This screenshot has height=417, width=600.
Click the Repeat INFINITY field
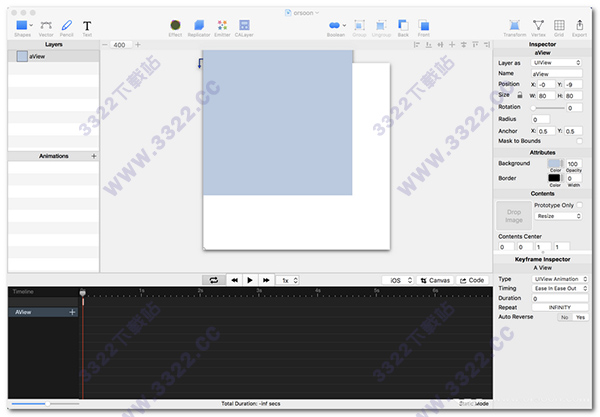click(560, 307)
